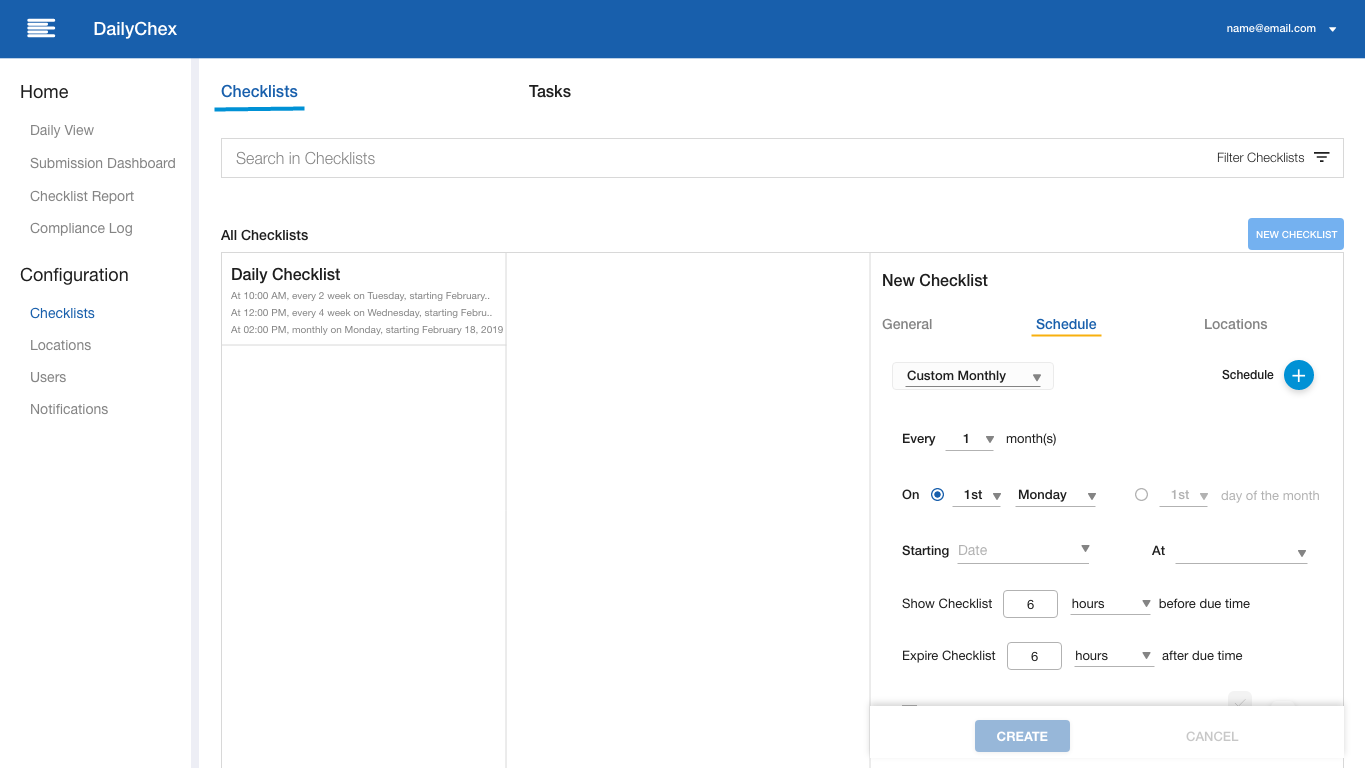The height and width of the screenshot is (768, 1365).
Task: Open the General tab in New Checklist
Action: 907,324
